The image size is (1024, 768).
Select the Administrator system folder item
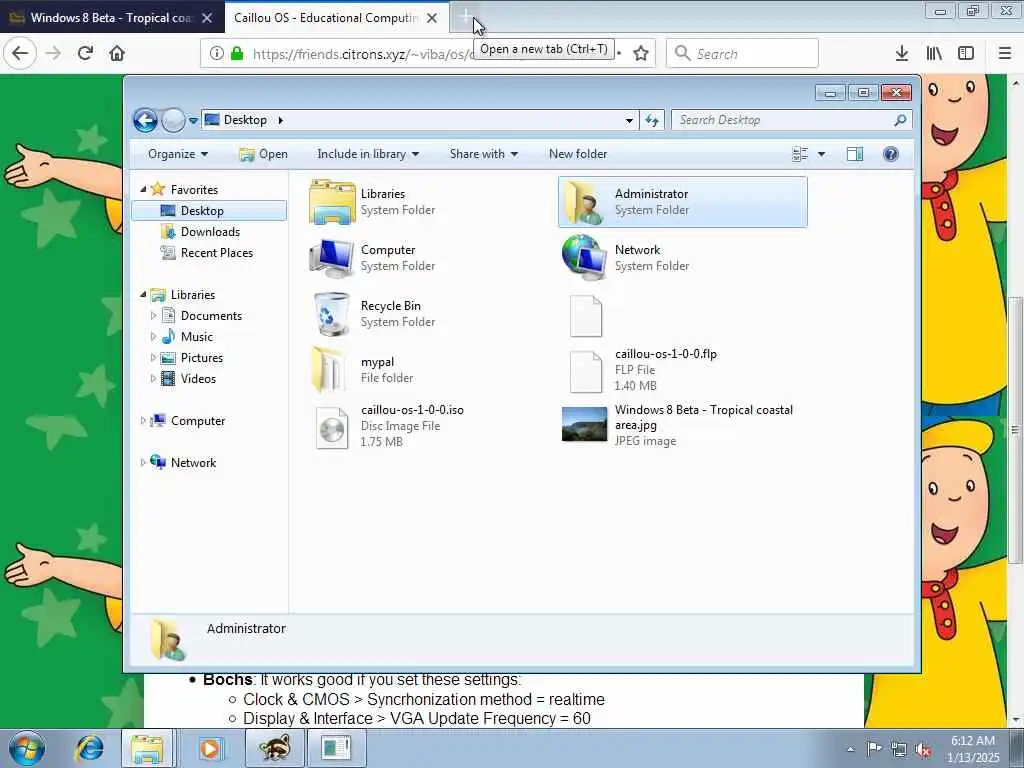[x=682, y=202]
